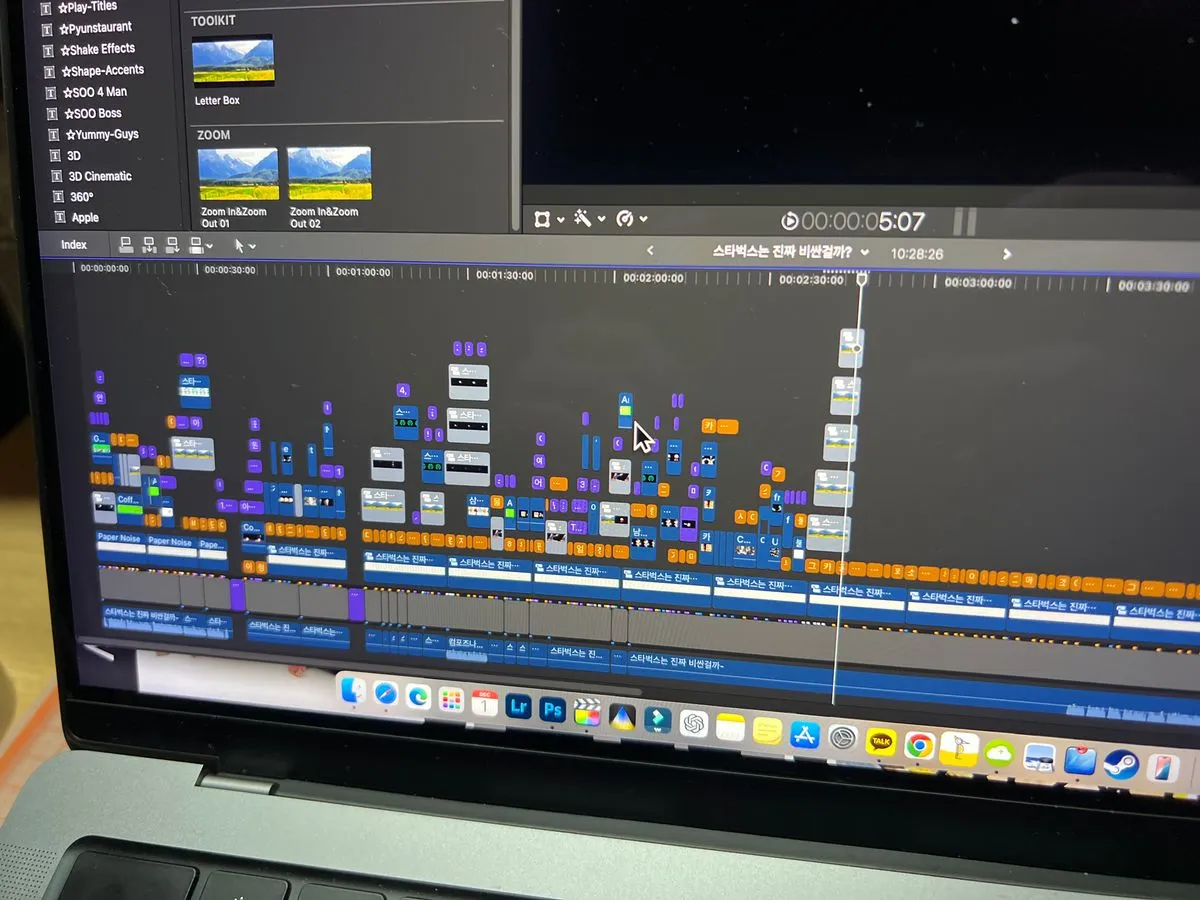Click the playhead marker on the timeline ruler
The height and width of the screenshot is (900, 1200).
(x=861, y=281)
